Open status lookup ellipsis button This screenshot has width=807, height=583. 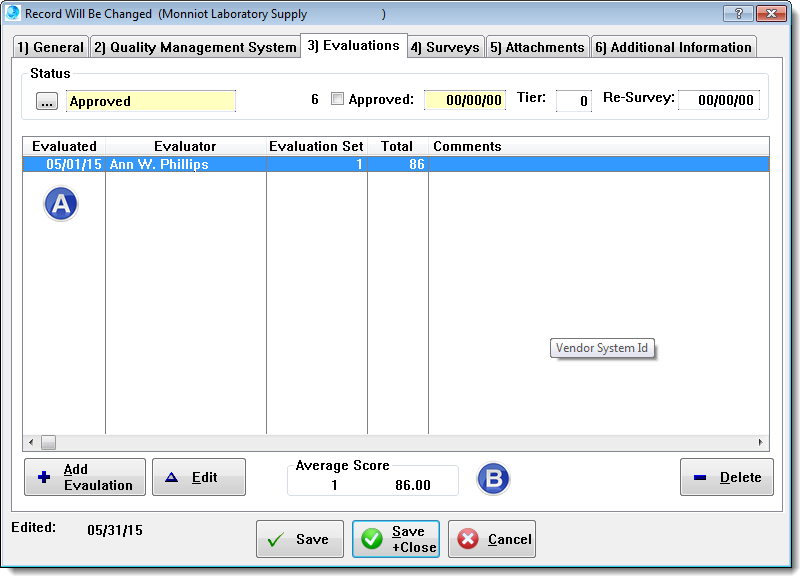click(x=47, y=101)
